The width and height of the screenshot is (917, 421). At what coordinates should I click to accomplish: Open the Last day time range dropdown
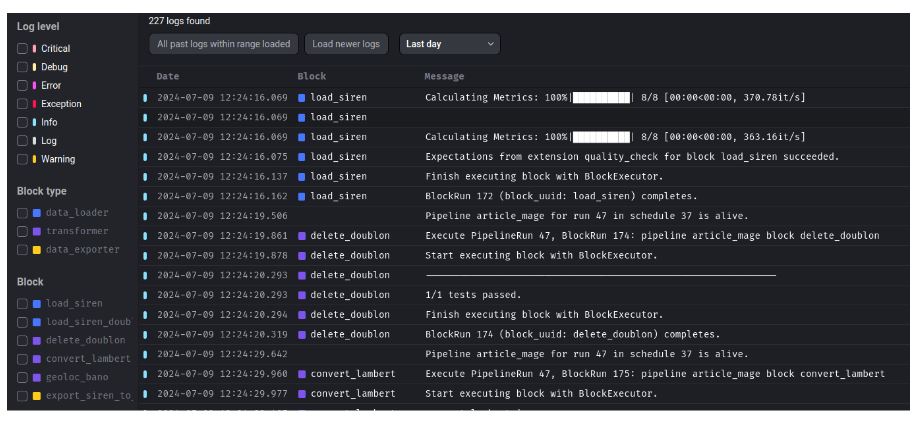449,44
